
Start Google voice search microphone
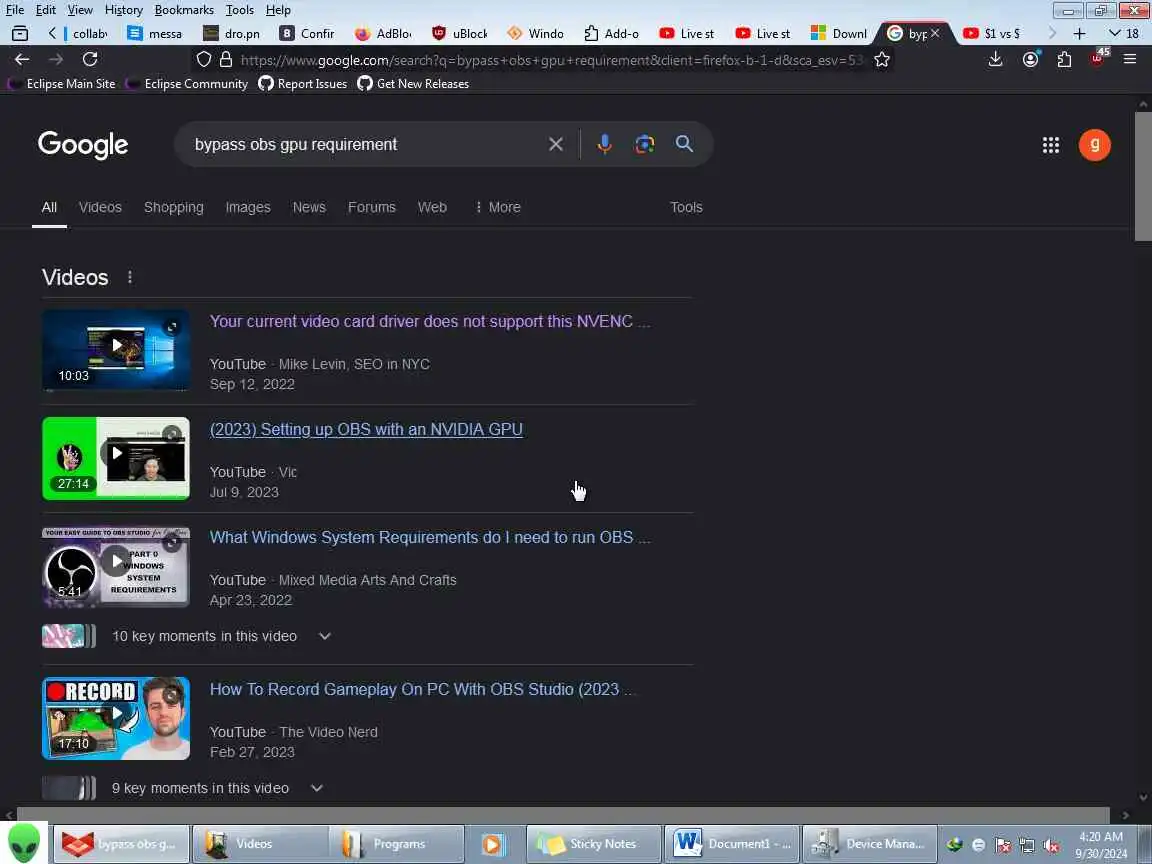pos(605,144)
